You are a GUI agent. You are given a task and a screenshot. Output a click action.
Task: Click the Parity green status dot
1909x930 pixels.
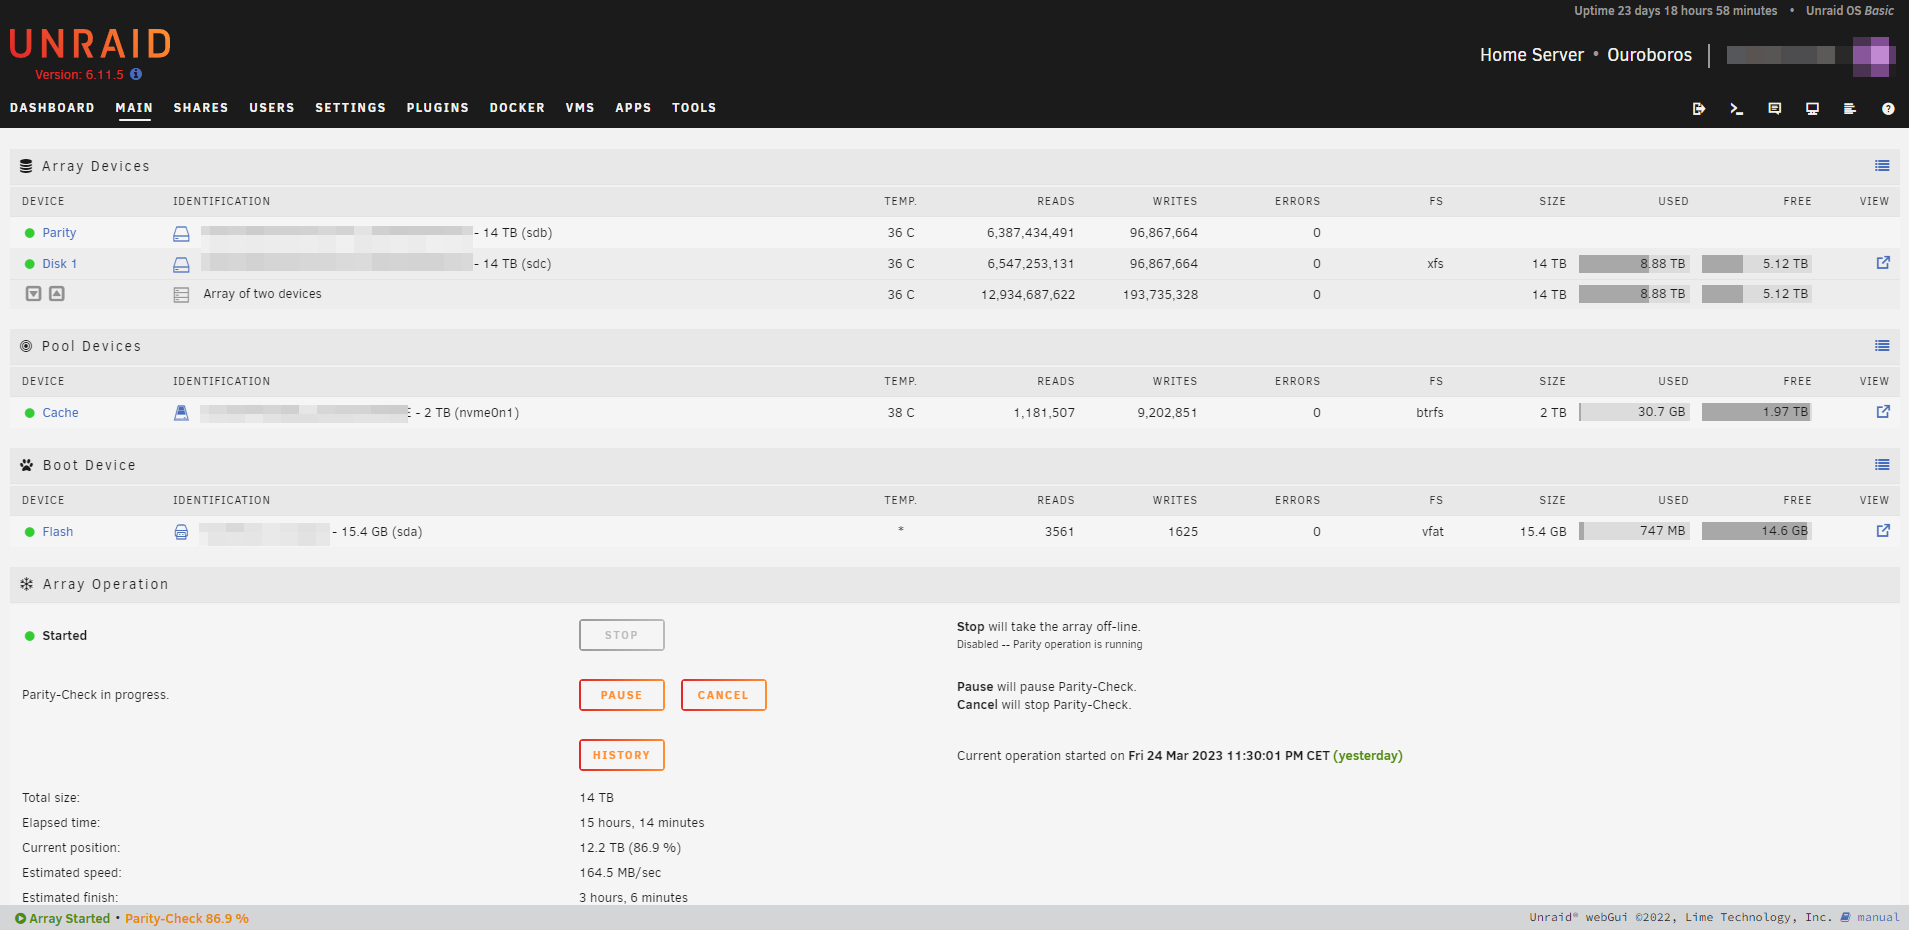click(30, 233)
